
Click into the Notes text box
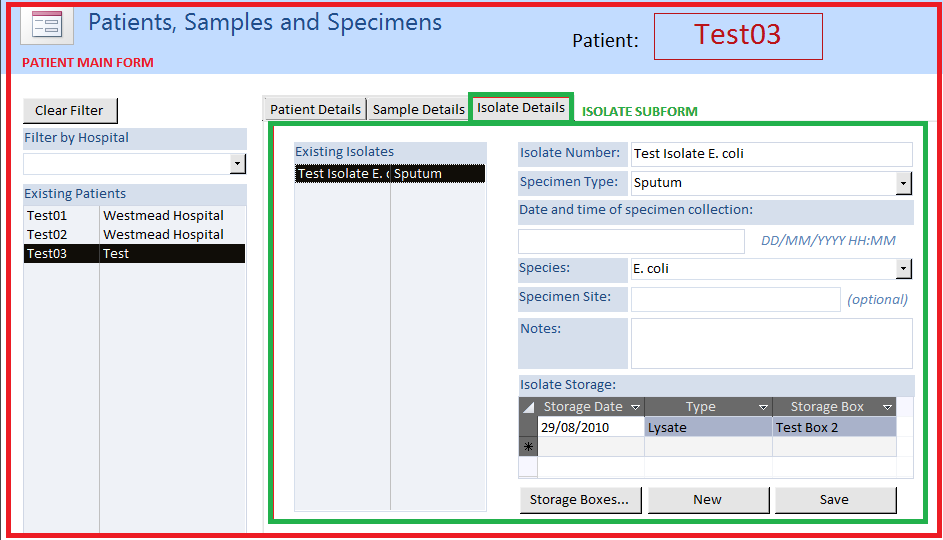tap(771, 343)
